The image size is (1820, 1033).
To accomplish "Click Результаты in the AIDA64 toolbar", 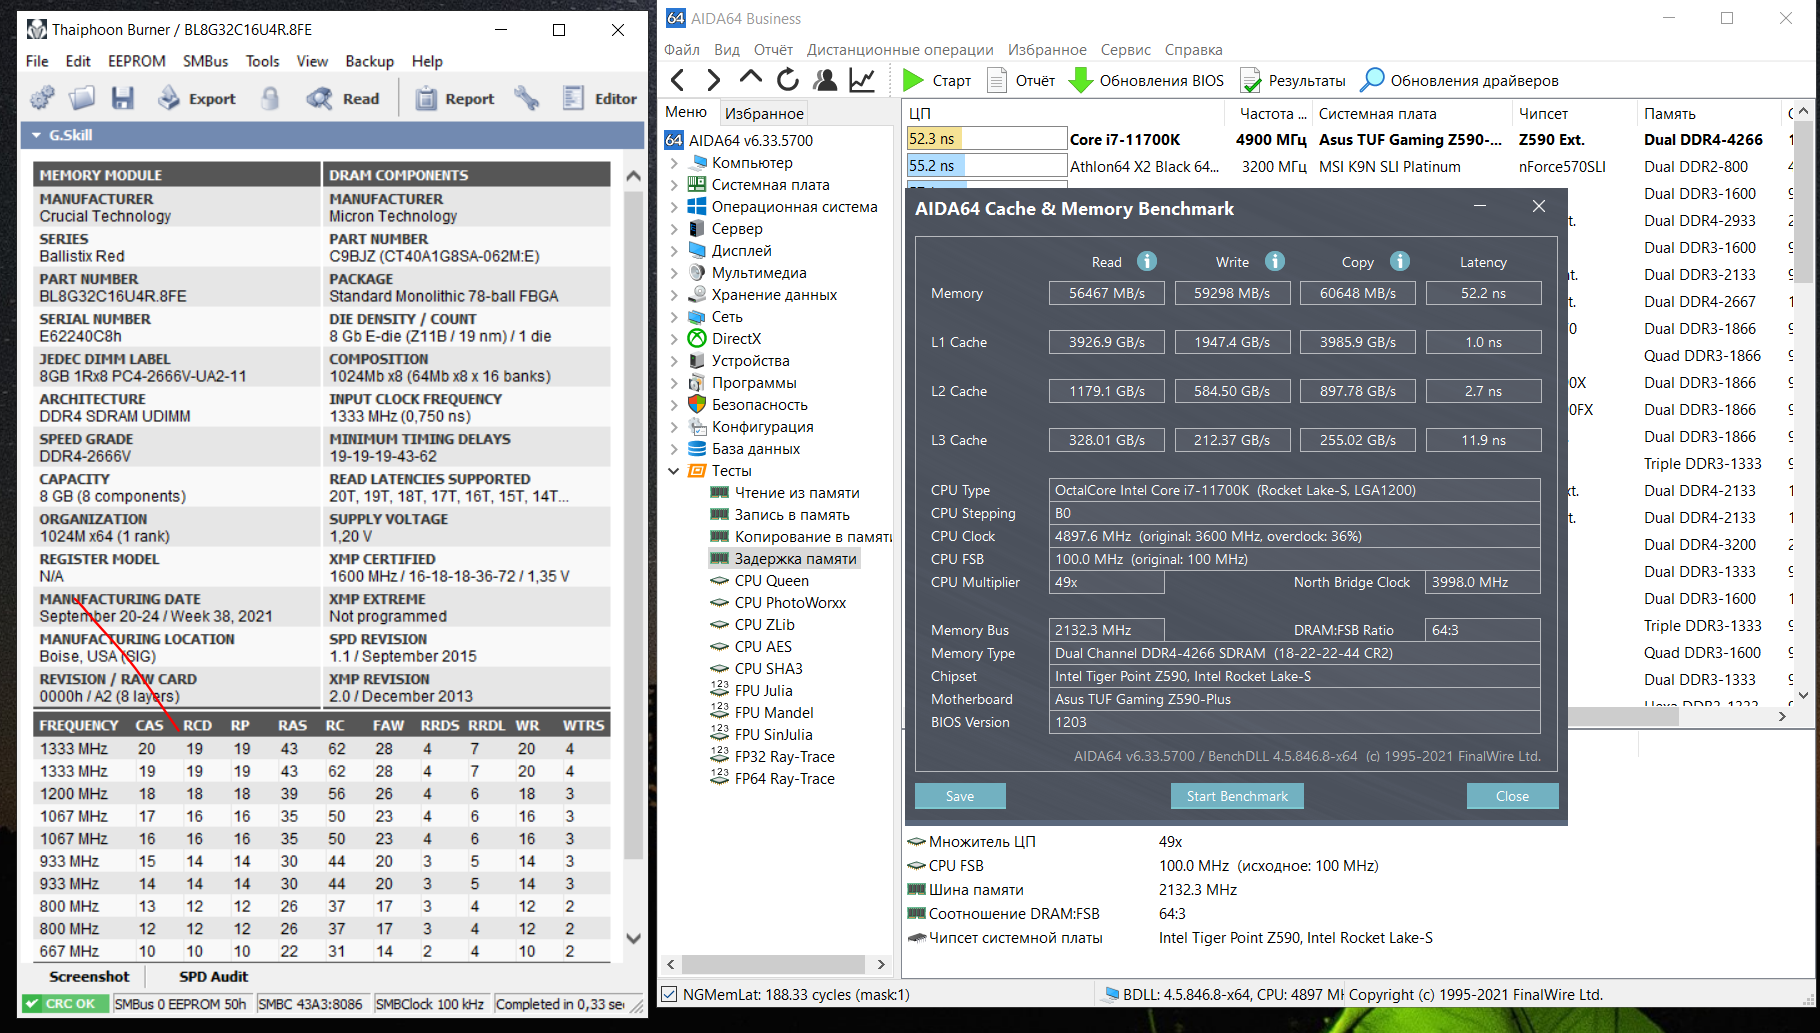I will [x=1292, y=80].
